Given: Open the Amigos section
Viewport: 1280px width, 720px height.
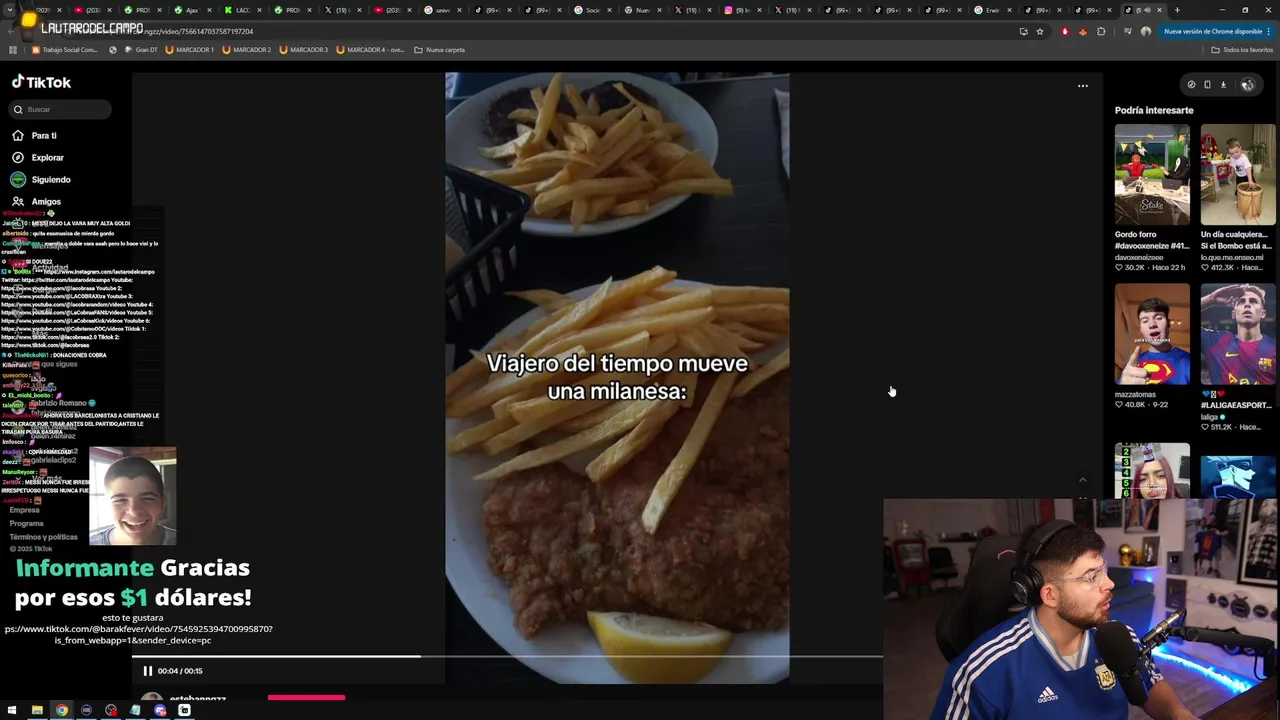Looking at the screenshot, I should (45, 201).
